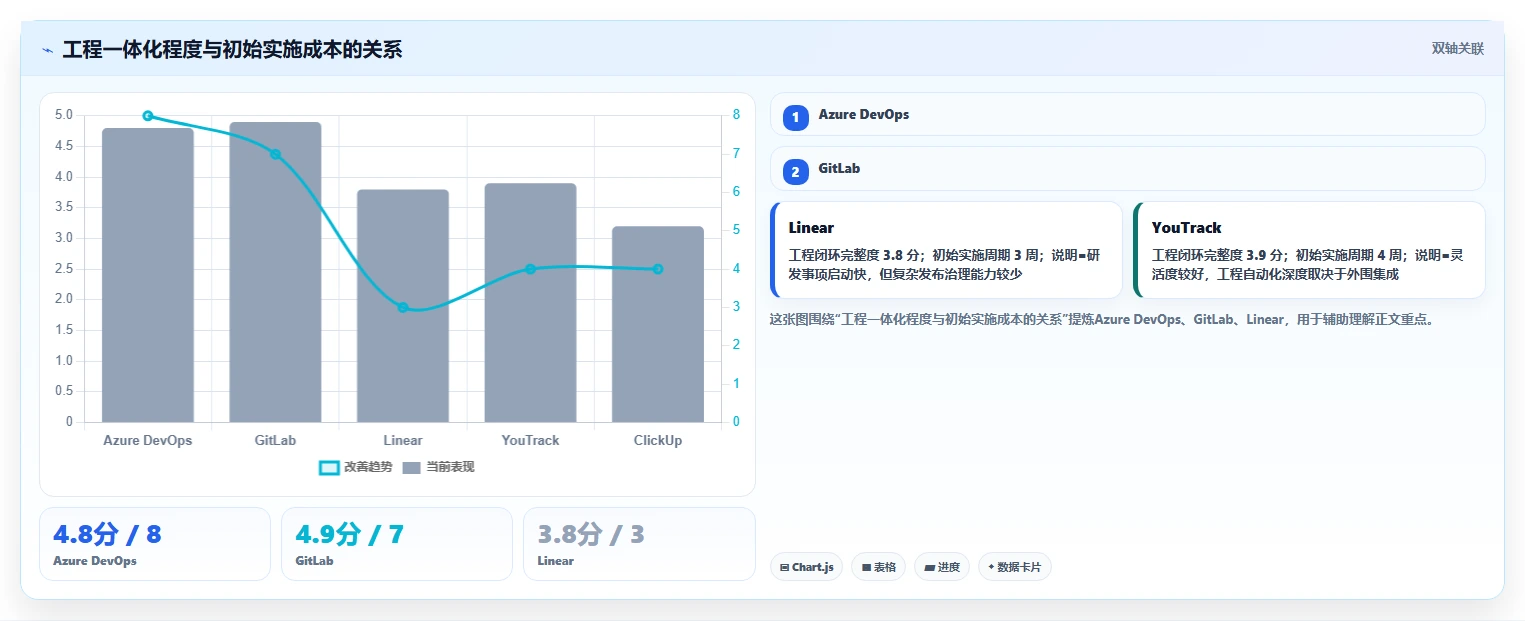Screen dimensions: 1525x621
Task: Click the 数据卡片 tag
Action: pos(1015,567)
